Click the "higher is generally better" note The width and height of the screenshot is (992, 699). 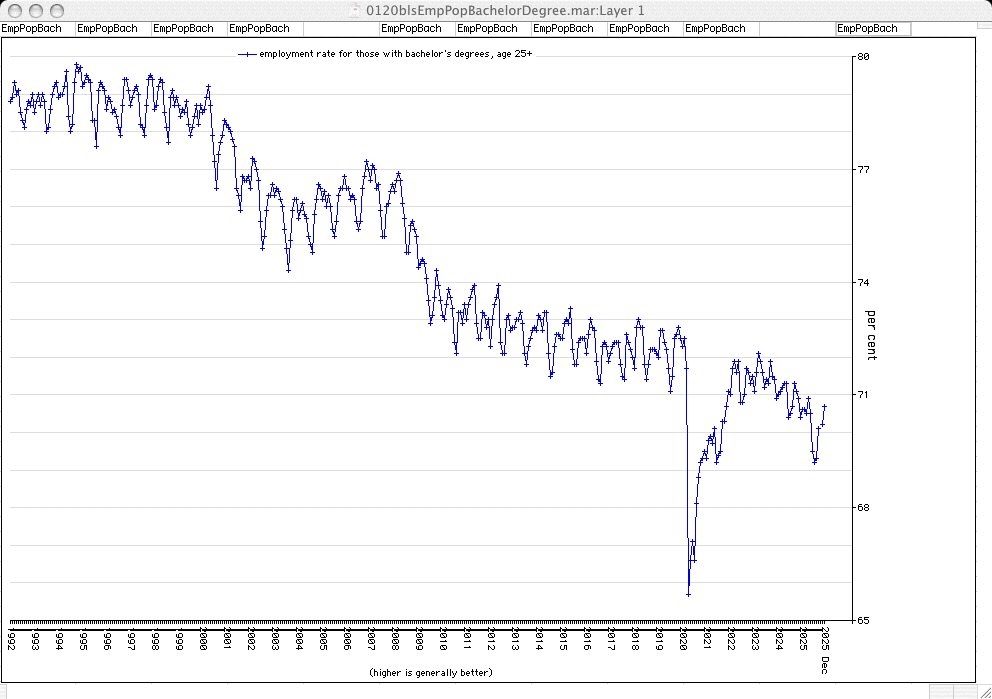point(430,672)
